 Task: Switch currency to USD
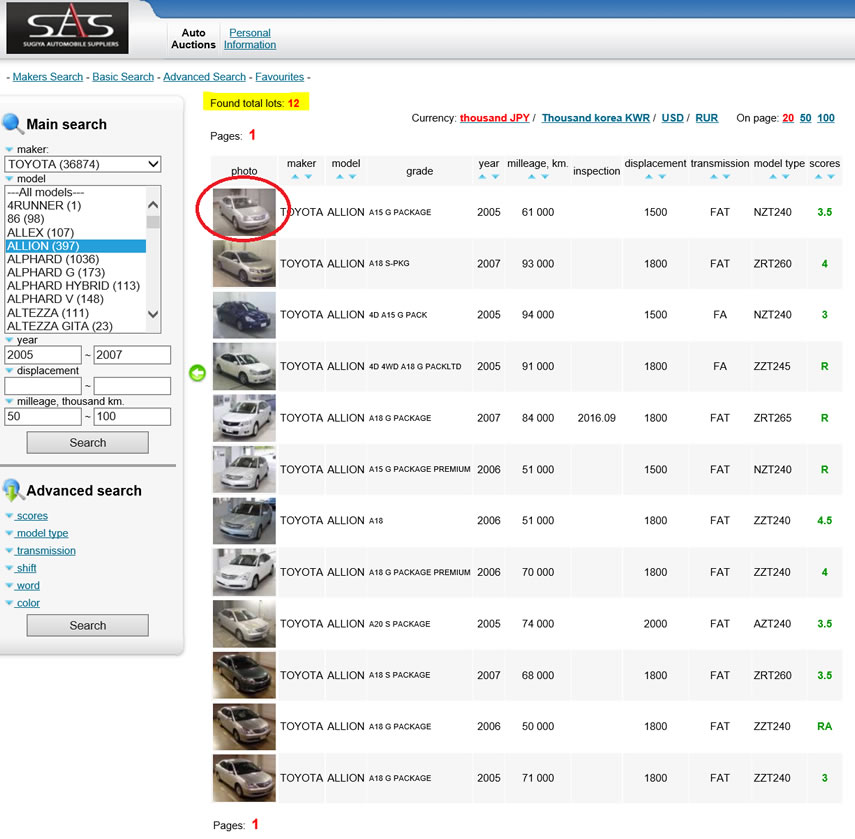coord(673,118)
